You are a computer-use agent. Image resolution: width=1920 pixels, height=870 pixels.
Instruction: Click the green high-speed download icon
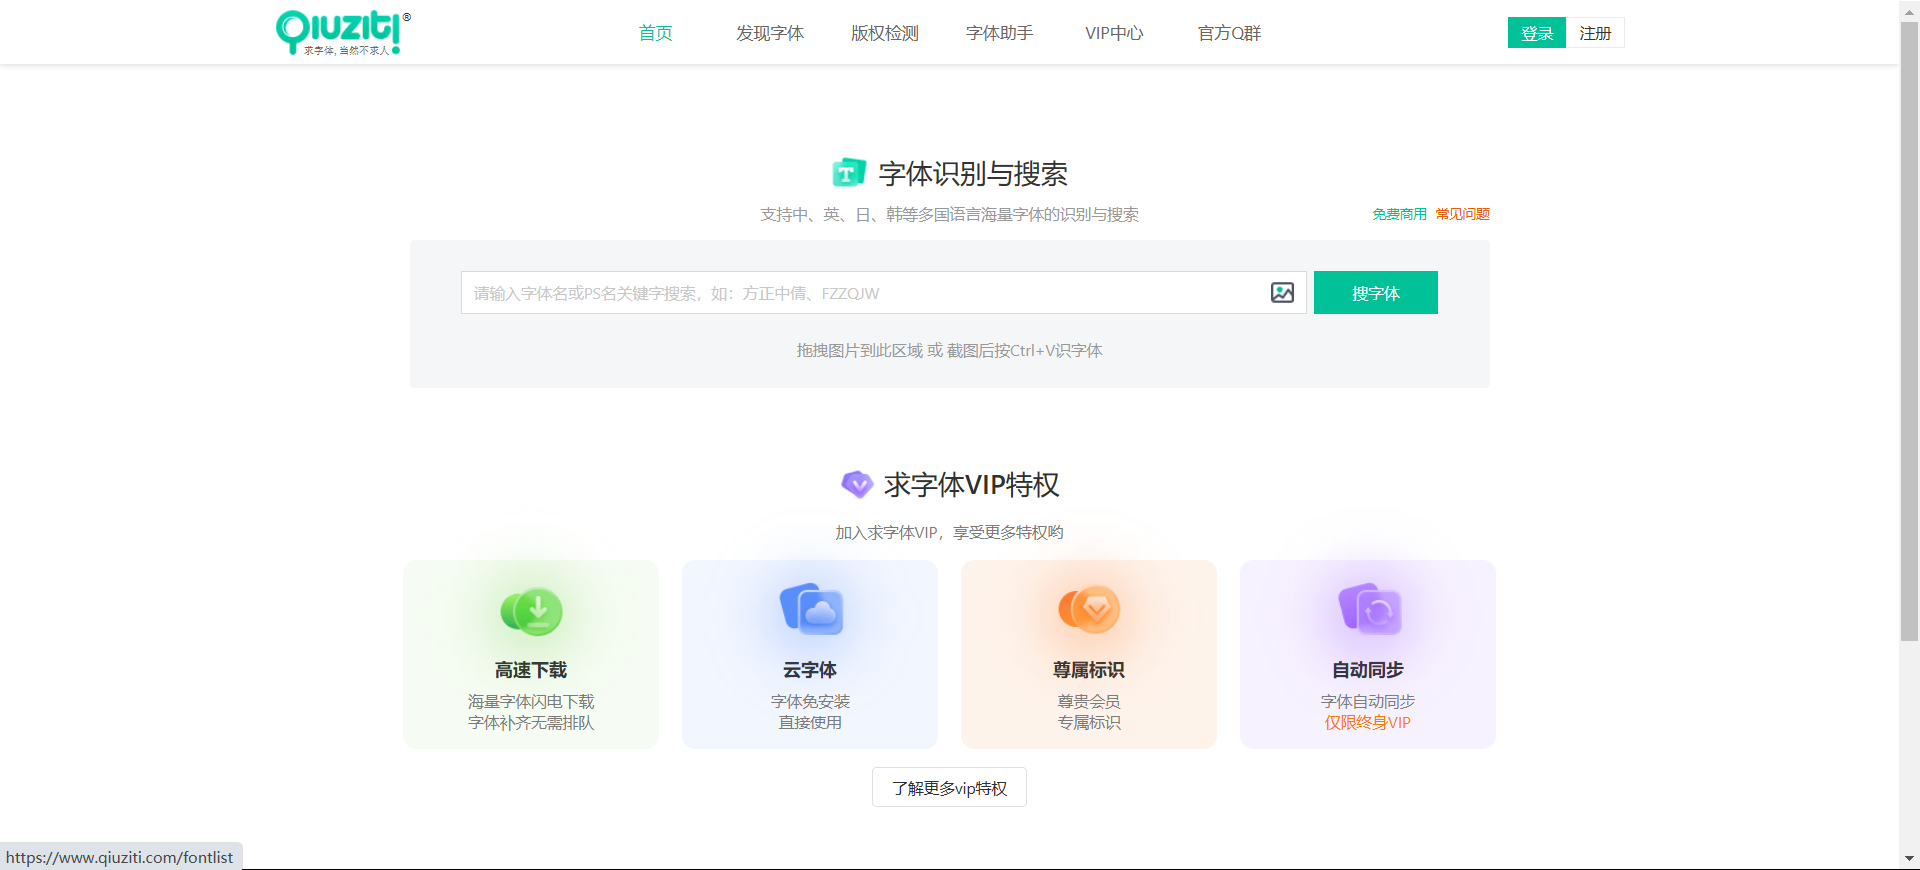pyautogui.click(x=531, y=611)
